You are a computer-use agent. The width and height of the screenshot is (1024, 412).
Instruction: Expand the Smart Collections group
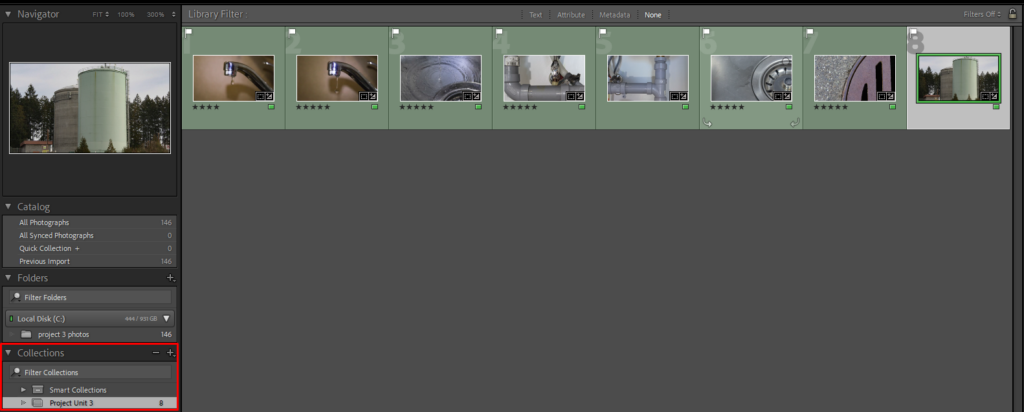(23, 389)
